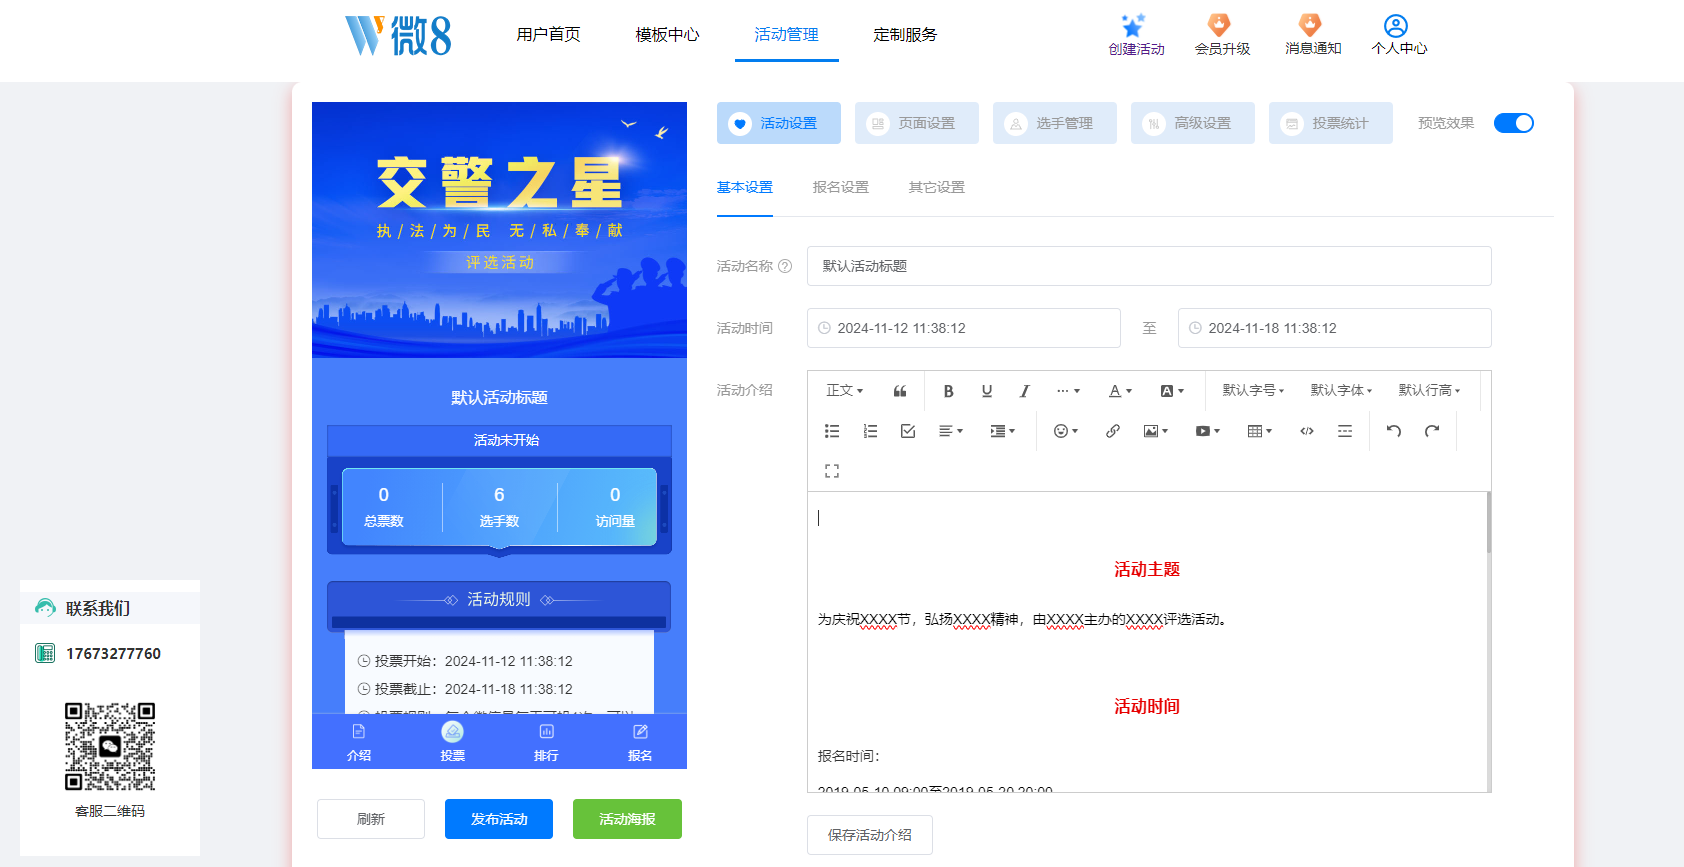Image resolution: width=1684 pixels, height=867 pixels.
Task: Tap 投票 in the preview bottom bar
Action: (452, 742)
